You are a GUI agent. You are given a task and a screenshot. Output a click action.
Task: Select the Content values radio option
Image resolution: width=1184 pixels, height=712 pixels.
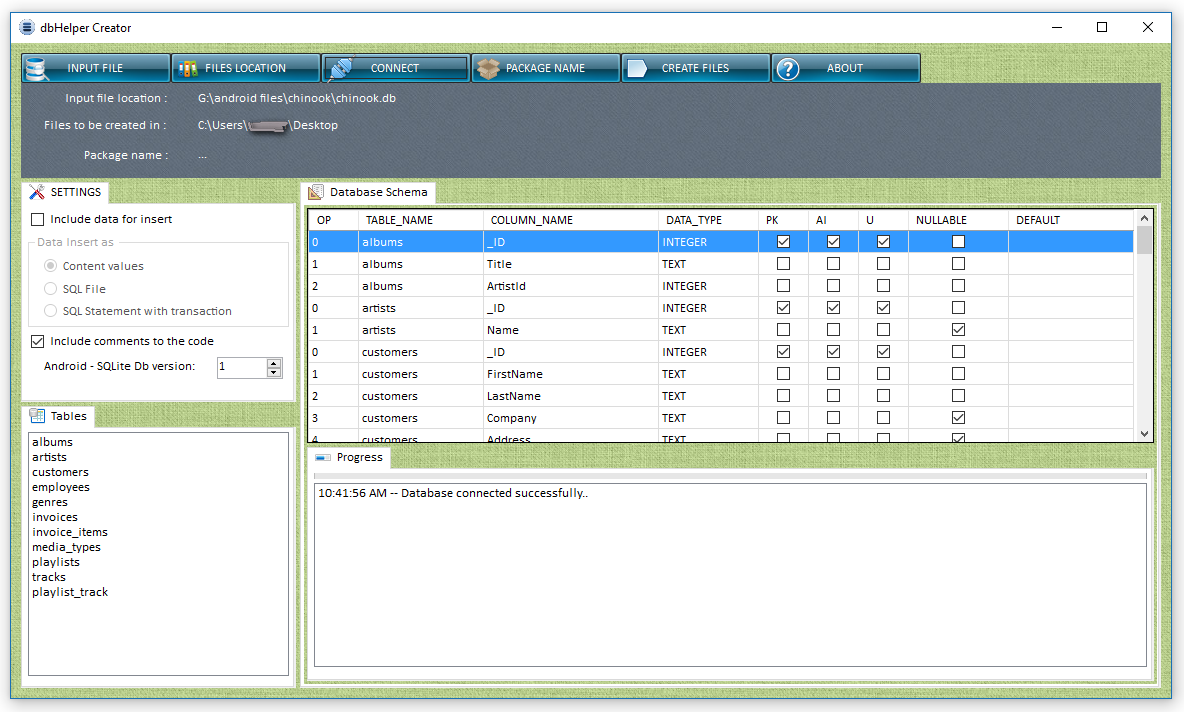click(x=51, y=266)
